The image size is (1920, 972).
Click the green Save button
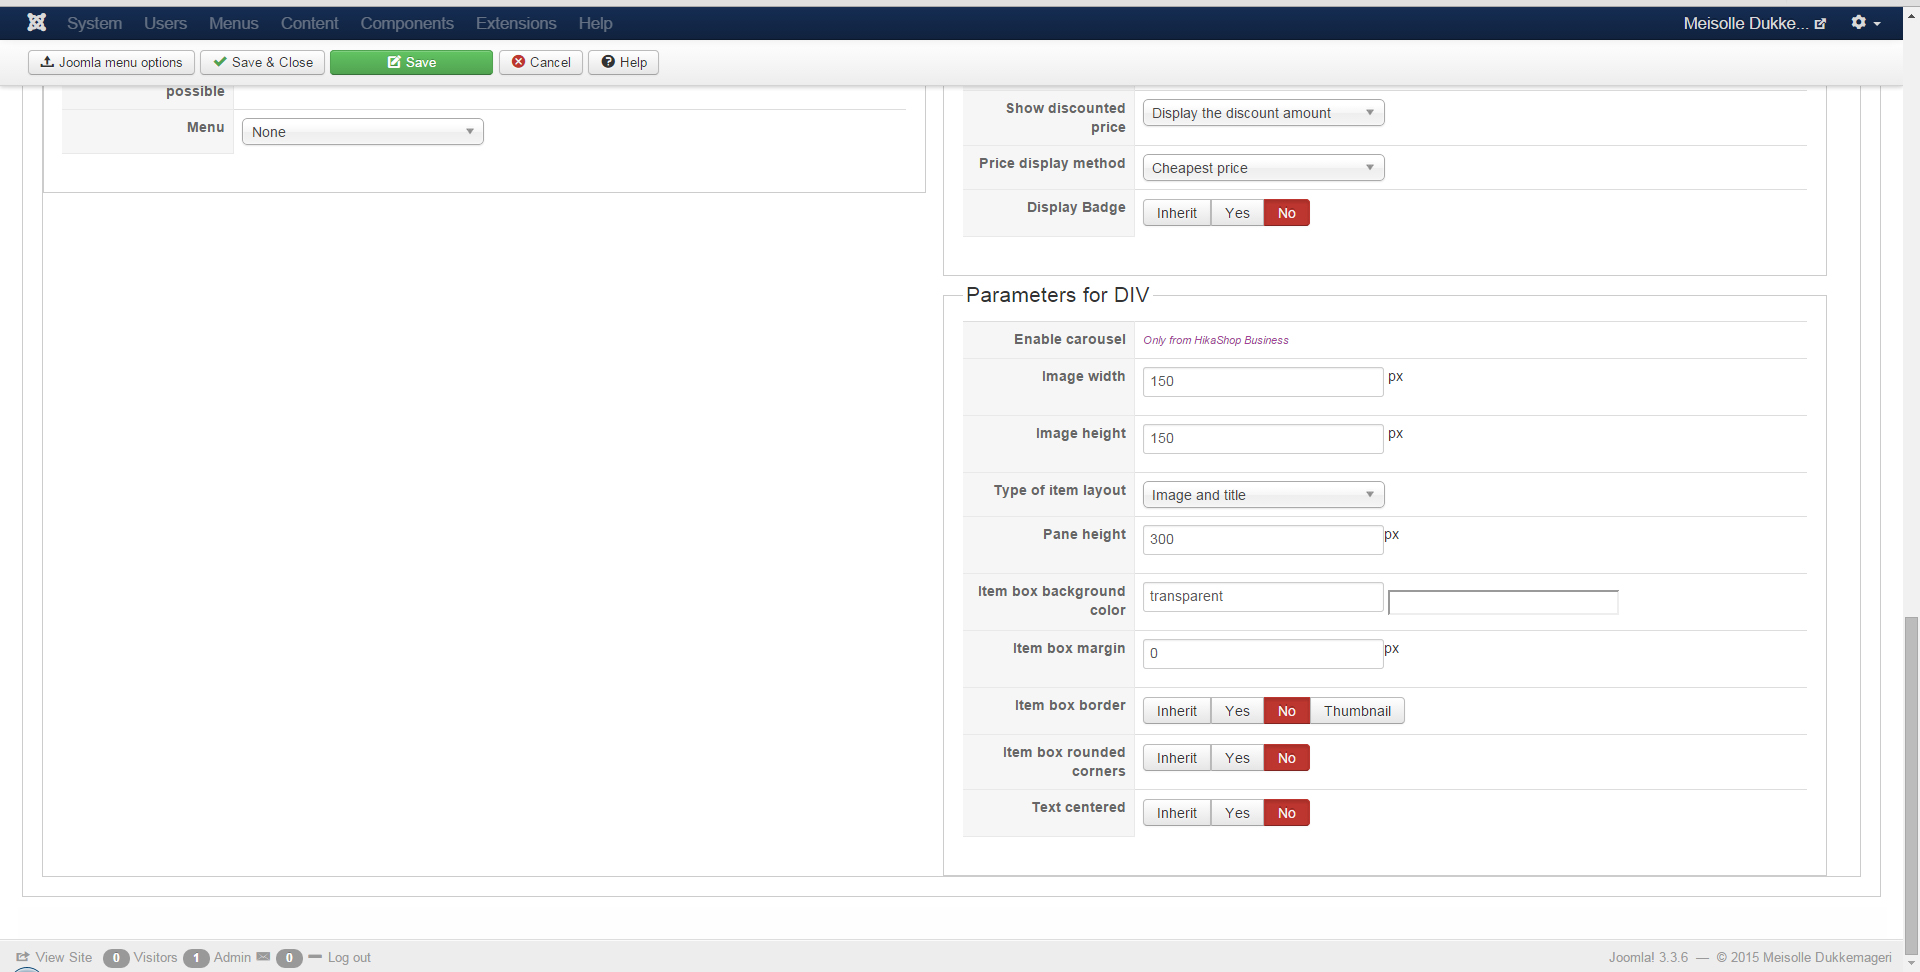(411, 62)
